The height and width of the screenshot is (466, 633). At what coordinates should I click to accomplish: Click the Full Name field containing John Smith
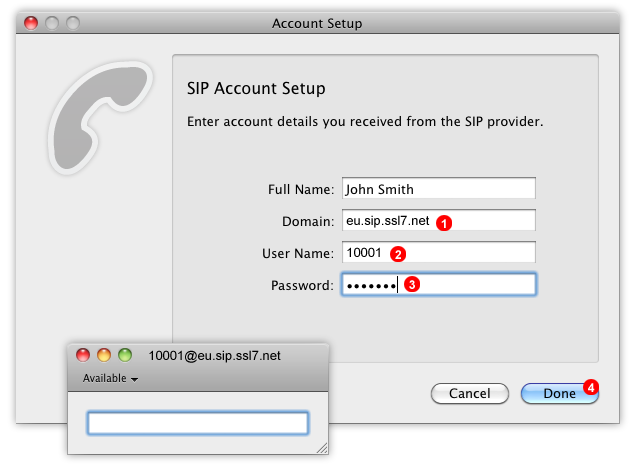[439, 188]
